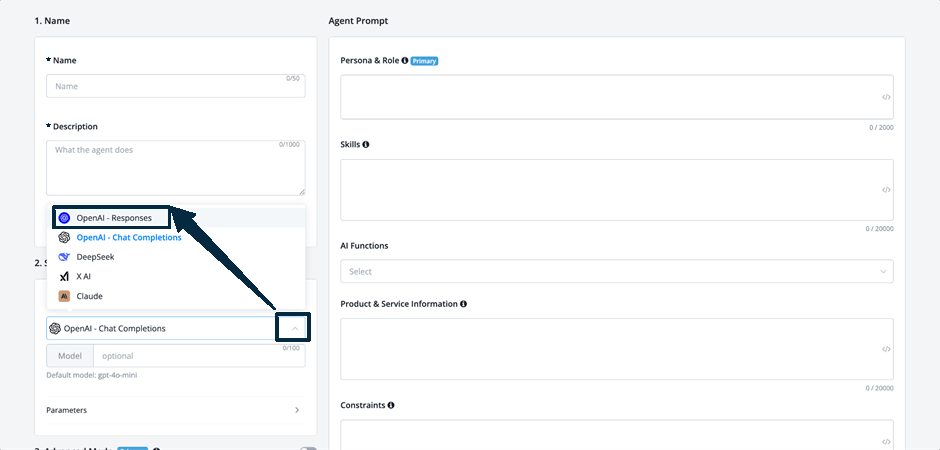This screenshot has width=940, height=450.
Task: Open the Skills info icon
Action: (x=366, y=144)
